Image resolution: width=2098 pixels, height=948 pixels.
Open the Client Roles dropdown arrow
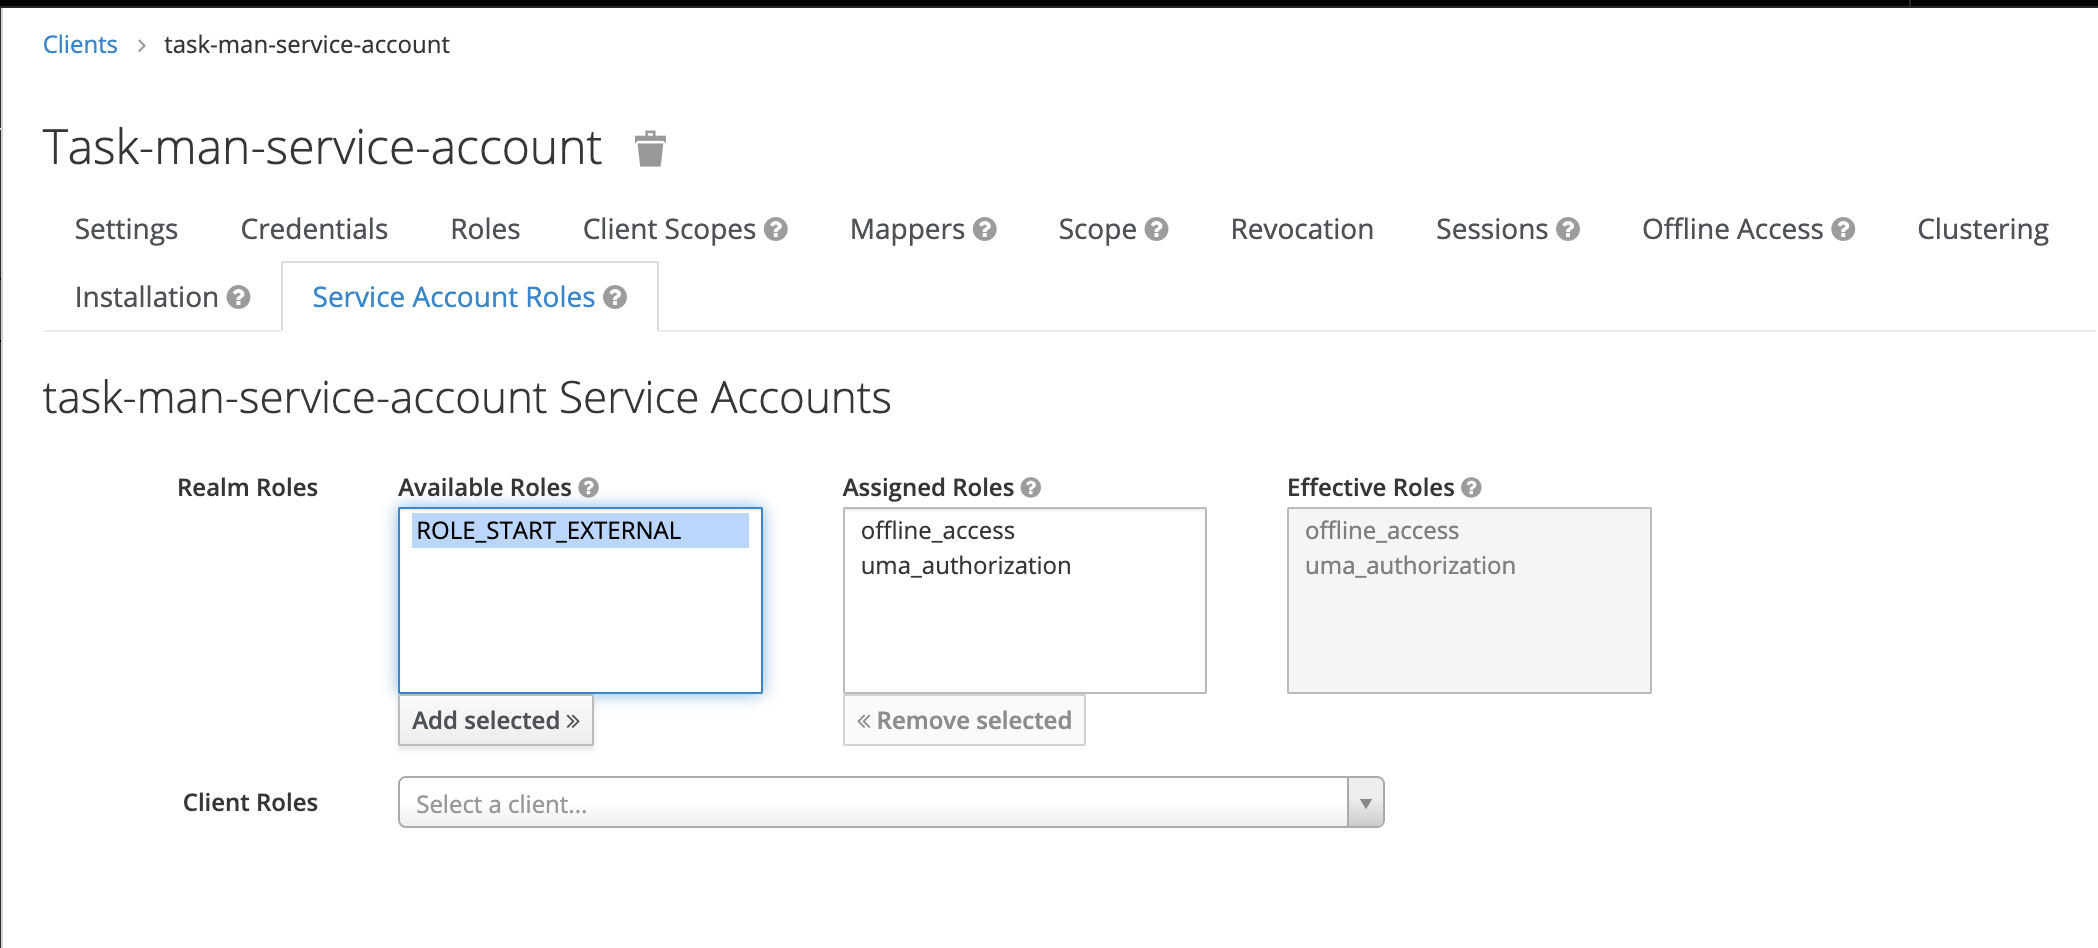pos(1365,803)
